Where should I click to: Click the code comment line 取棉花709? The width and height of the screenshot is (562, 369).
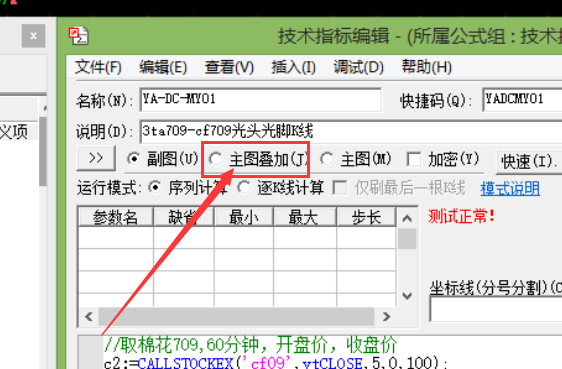point(250,345)
